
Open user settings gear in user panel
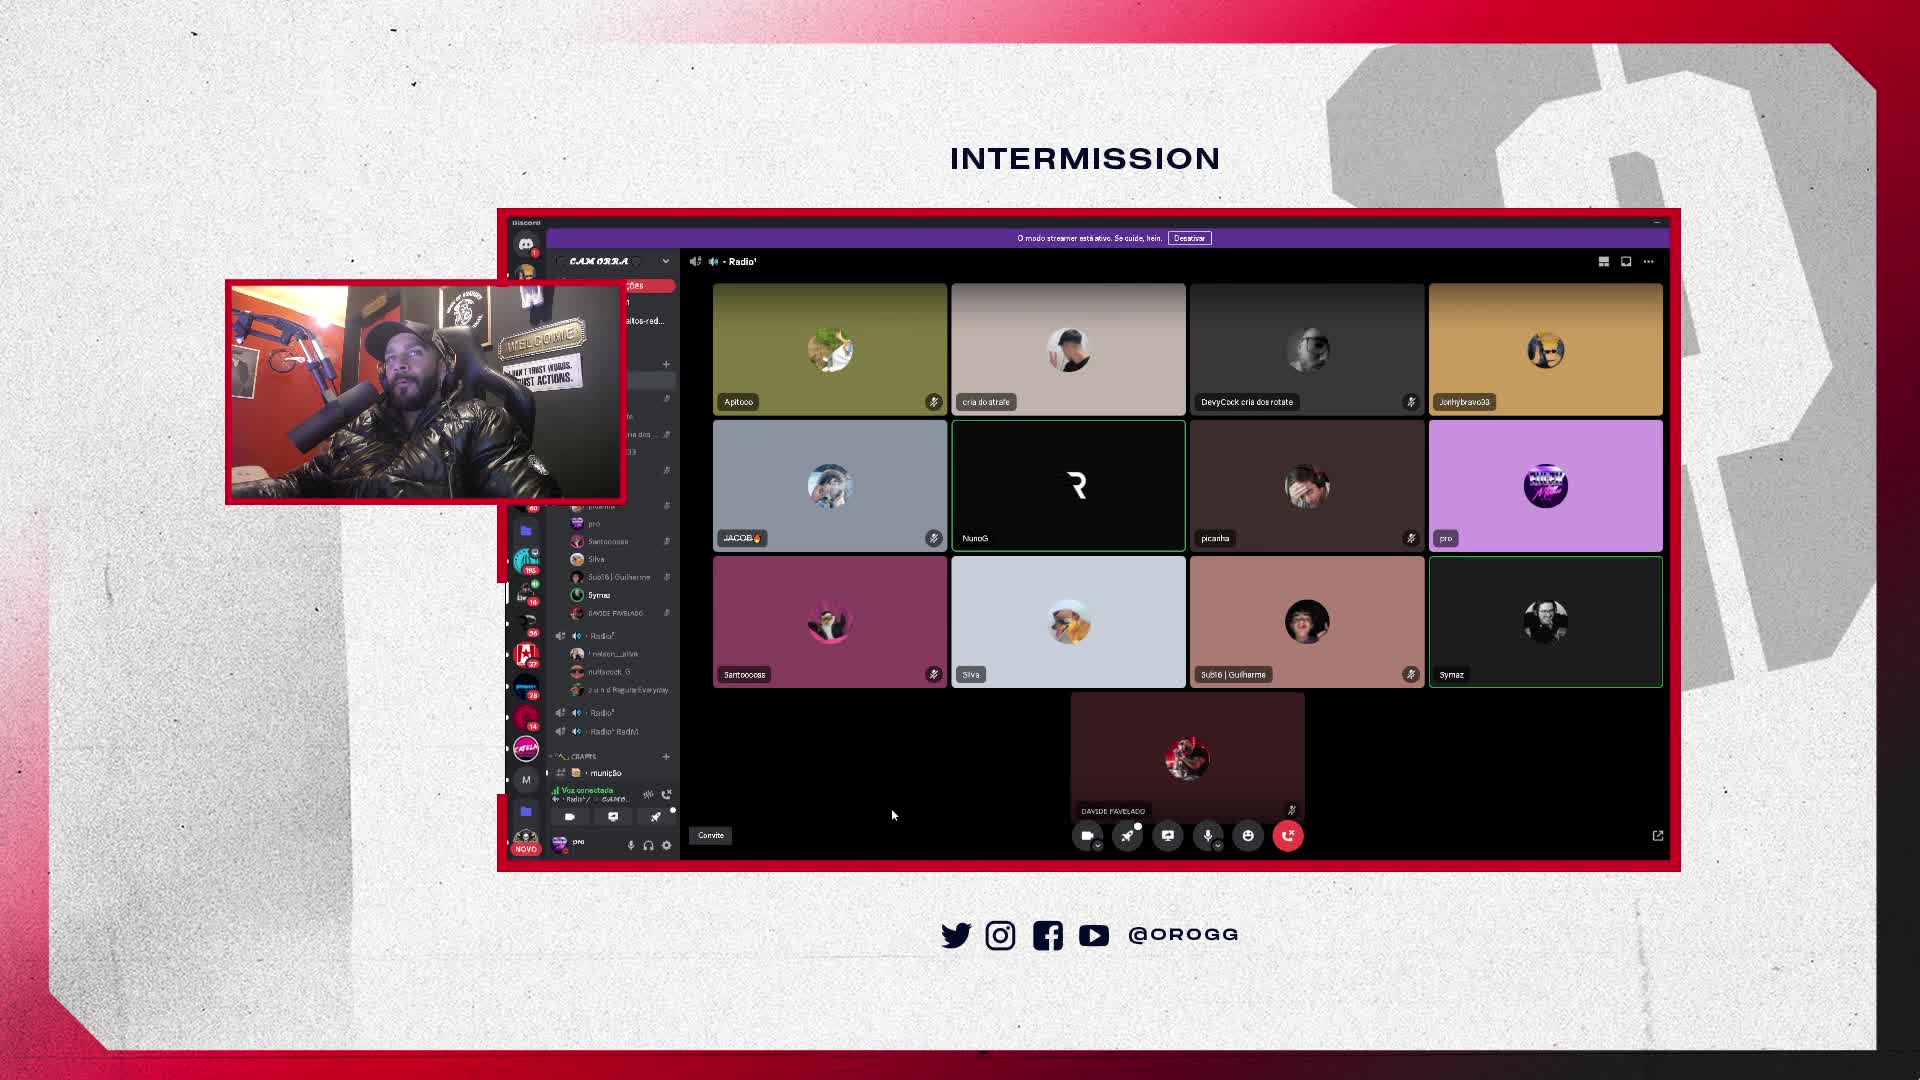coord(667,846)
